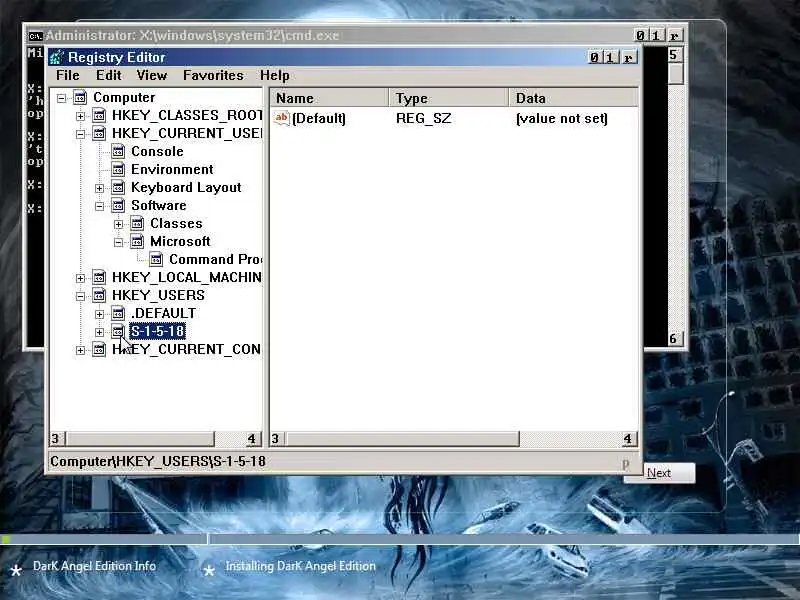This screenshot has width=800, height=600.
Task: Click values pane right scroll arrow
Action: click(x=628, y=439)
